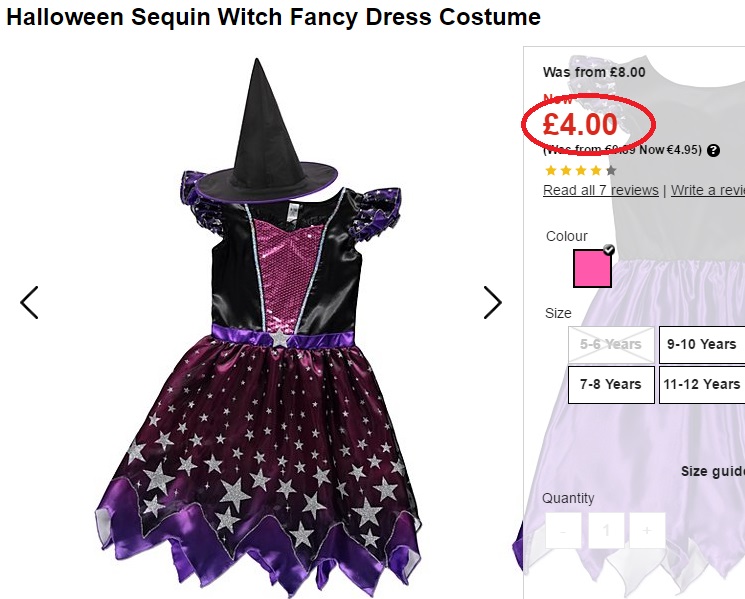Increase quantity with the plus button
This screenshot has height=599, width=745.
point(647,531)
